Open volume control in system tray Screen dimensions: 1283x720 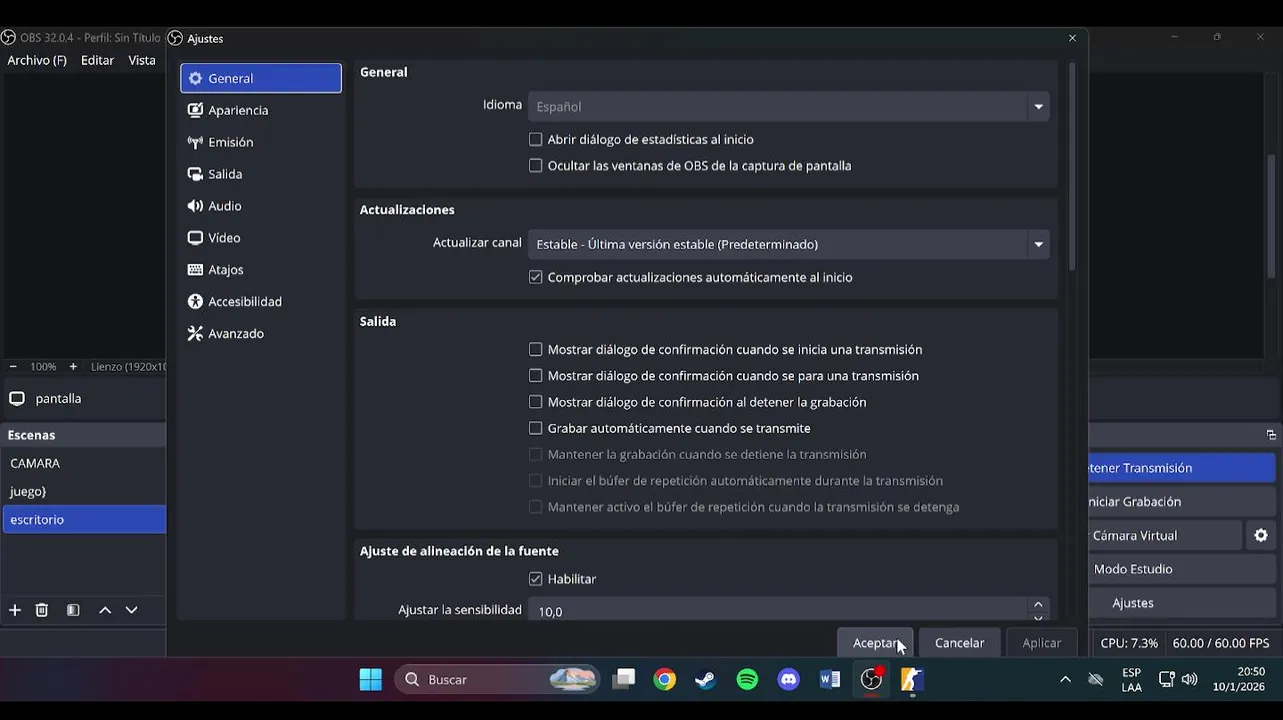pyautogui.click(x=1189, y=680)
